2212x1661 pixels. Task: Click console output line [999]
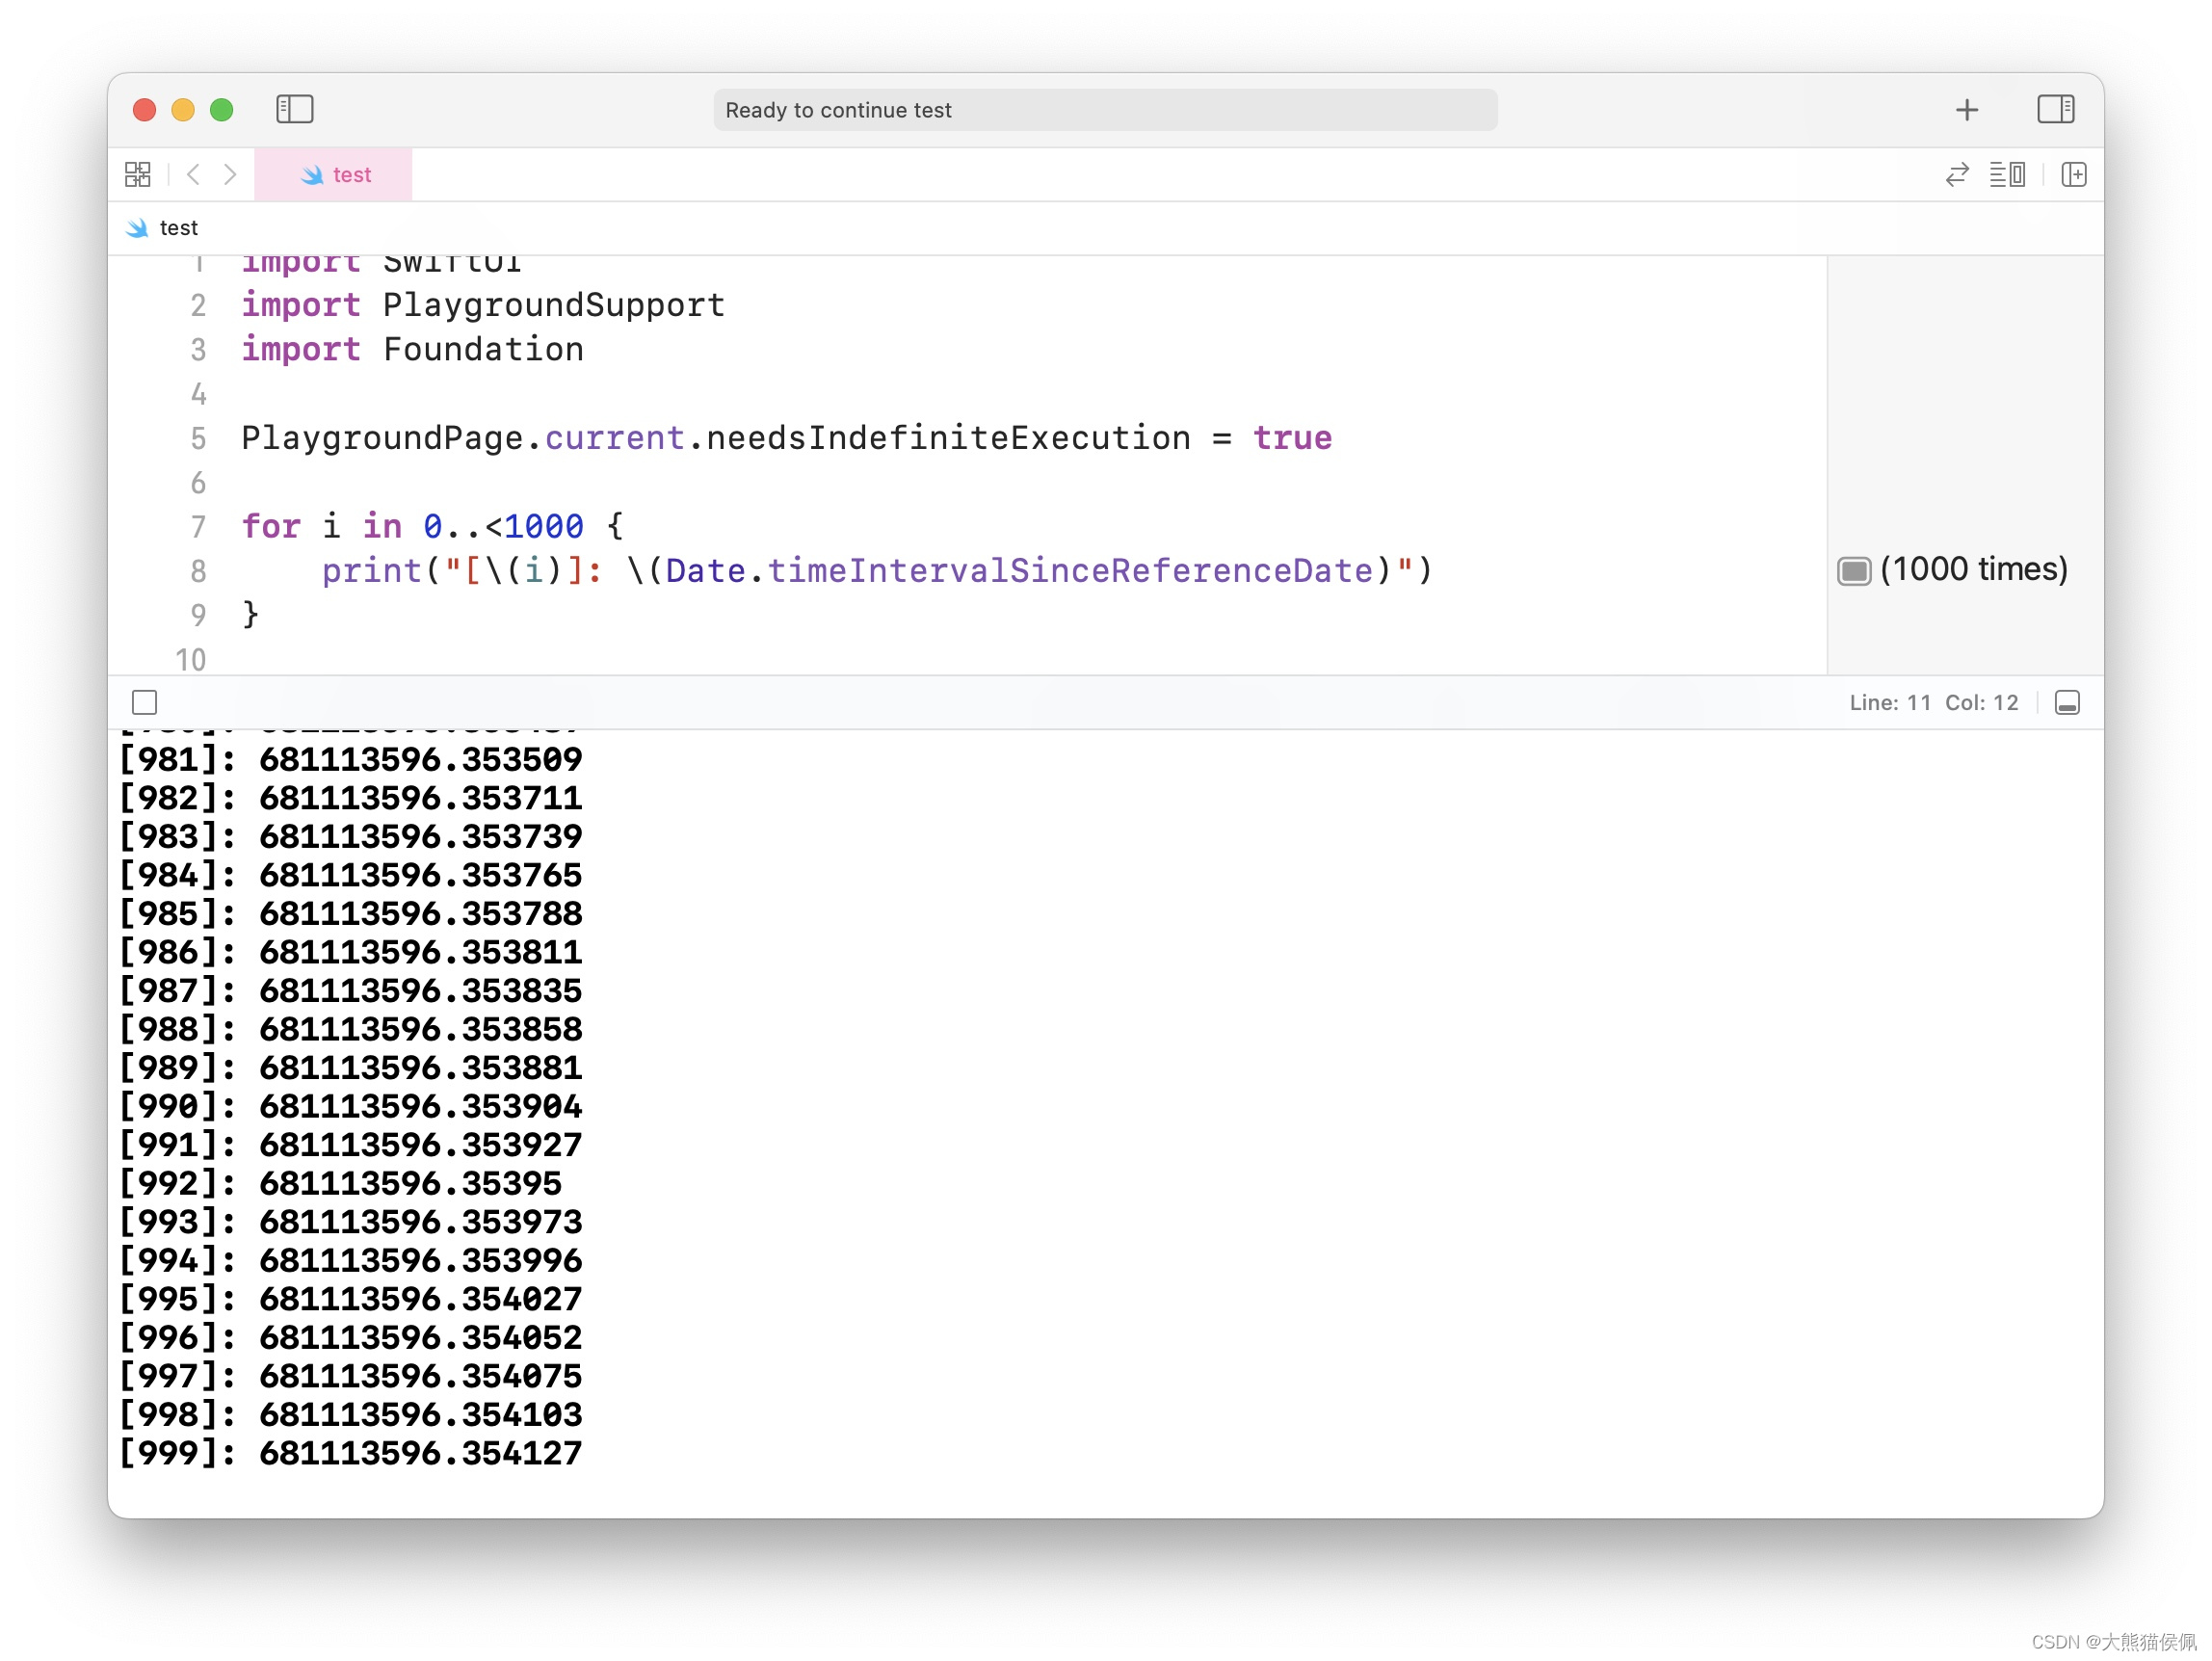point(350,1453)
